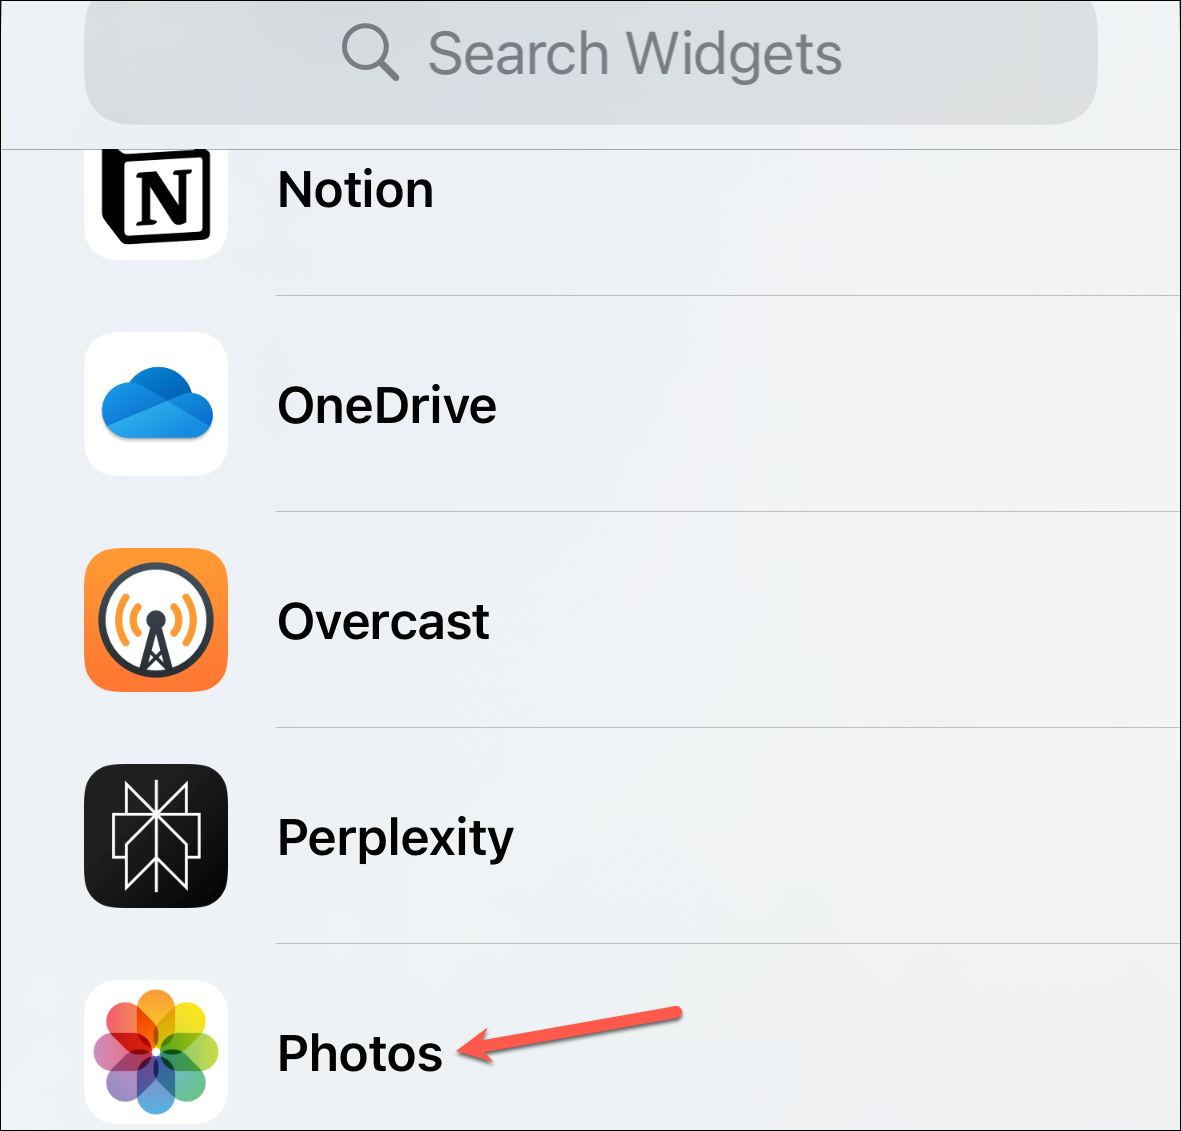This screenshot has height=1131, width=1181.
Task: Tap the black Perplexity app icon
Action: [x=156, y=836]
